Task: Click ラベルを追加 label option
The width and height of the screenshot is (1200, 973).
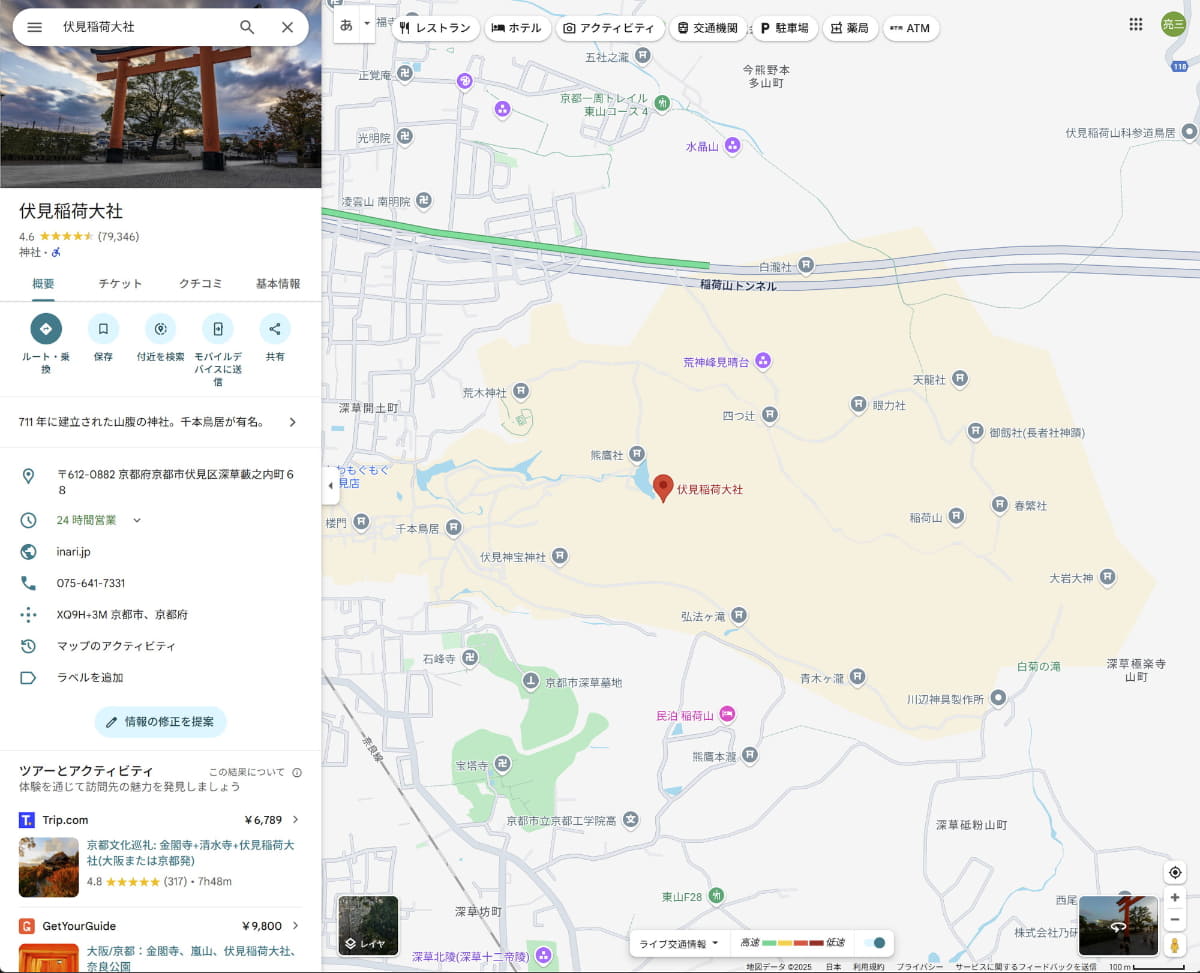Action: coord(90,678)
